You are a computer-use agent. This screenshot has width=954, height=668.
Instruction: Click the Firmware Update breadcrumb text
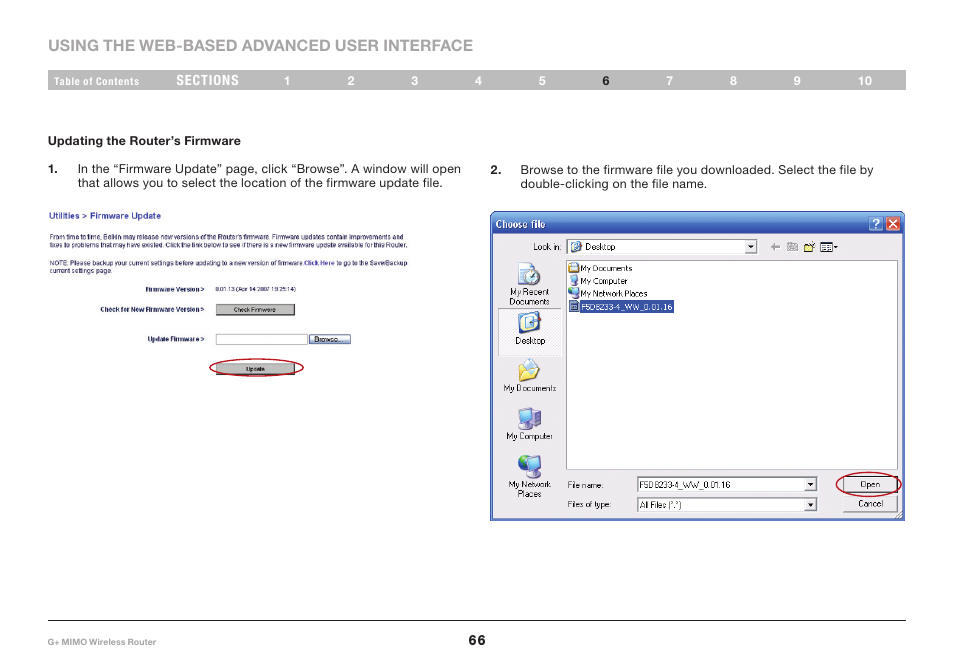point(125,216)
